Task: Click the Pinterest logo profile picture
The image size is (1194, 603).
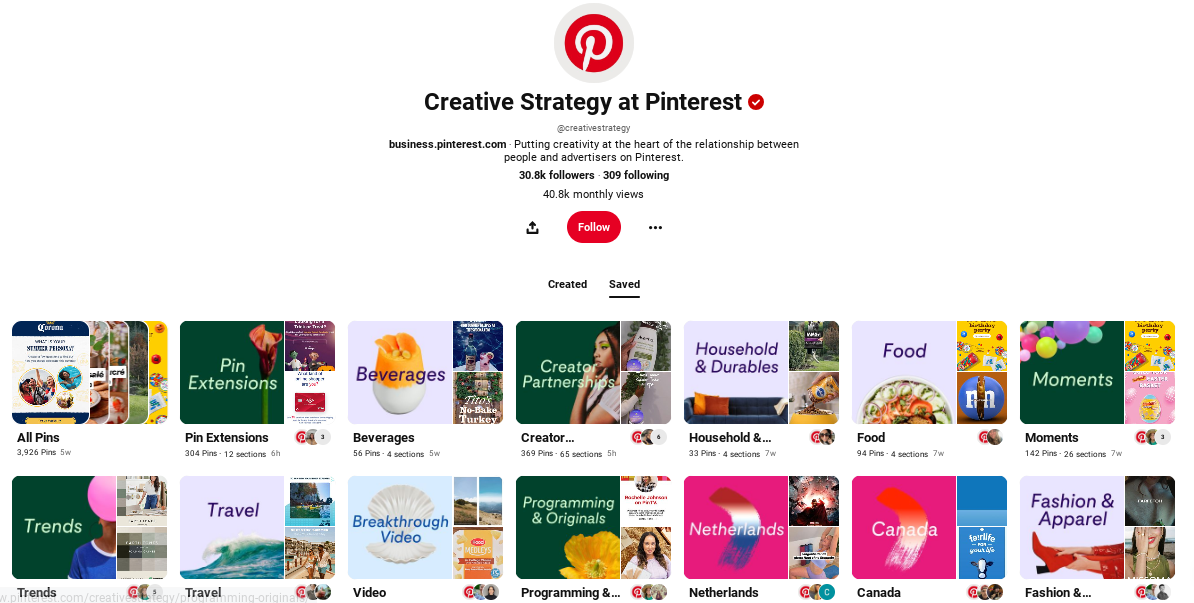Action: point(593,43)
